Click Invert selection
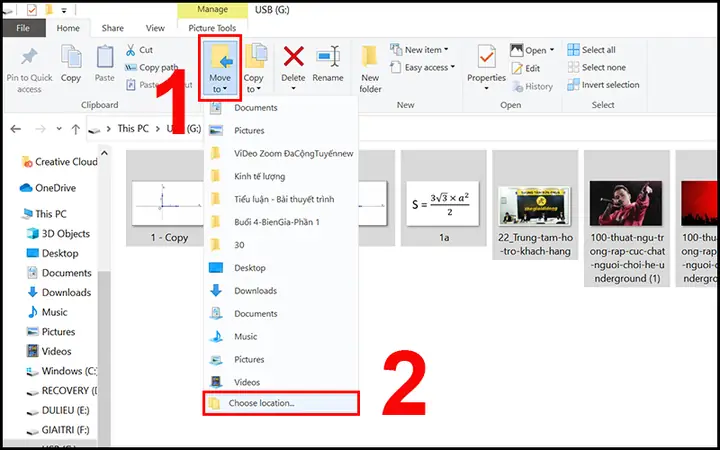The width and height of the screenshot is (720, 450). (603, 85)
